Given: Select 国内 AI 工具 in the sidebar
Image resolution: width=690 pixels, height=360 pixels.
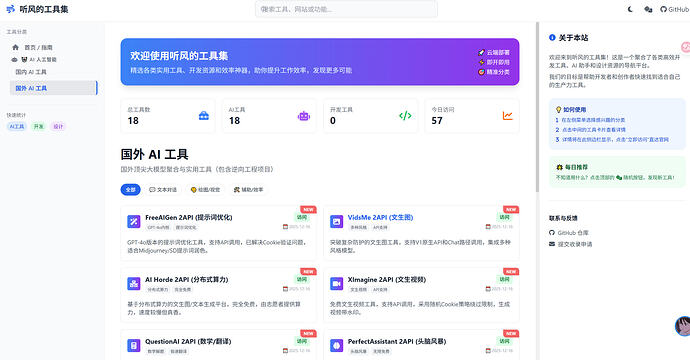Looking at the screenshot, I should 31,72.
